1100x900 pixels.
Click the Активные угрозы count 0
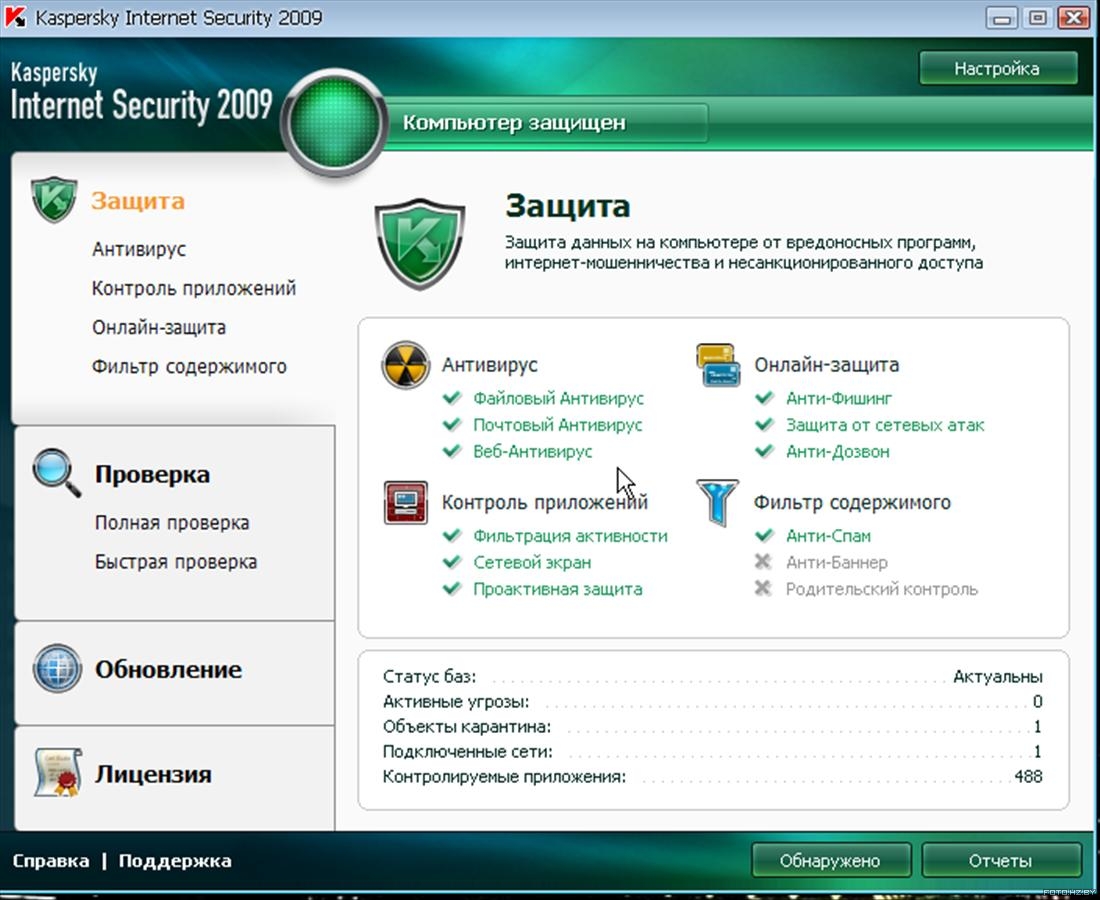coord(1038,701)
